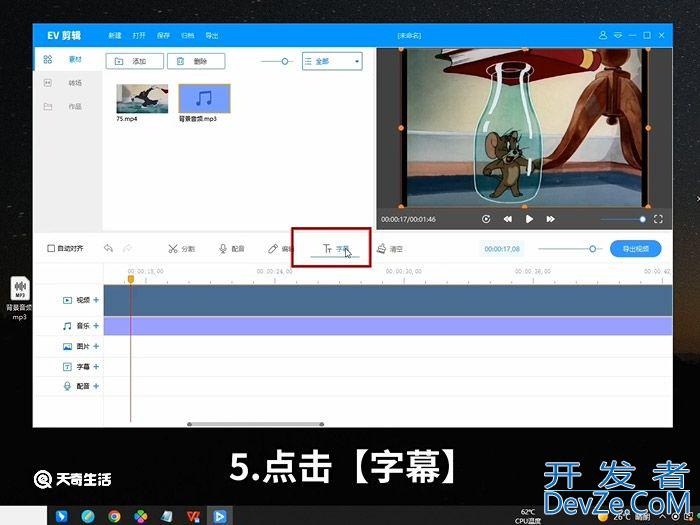This screenshot has height=525, width=700.
Task: Open the 全部 filter dropdown
Action: coord(332,61)
